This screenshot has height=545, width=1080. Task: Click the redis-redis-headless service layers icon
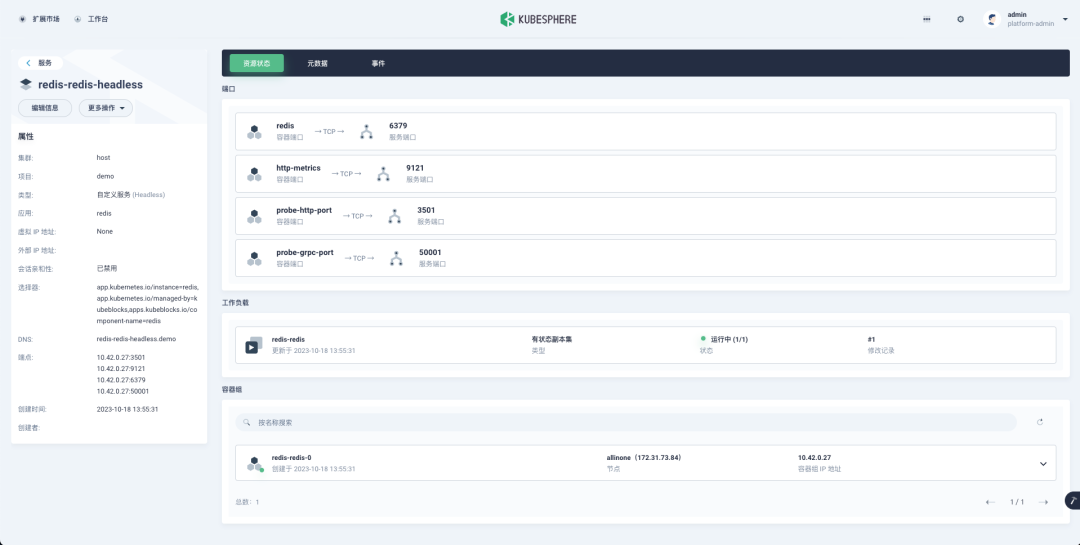[25, 85]
